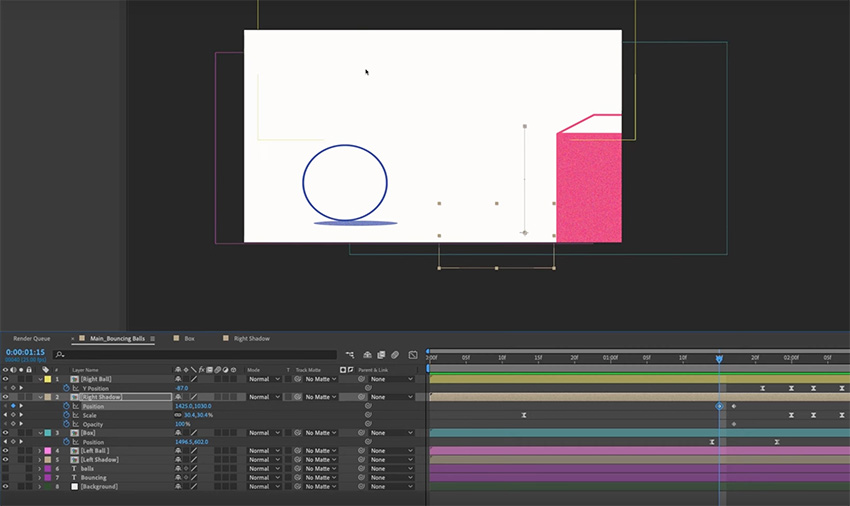
Task: Click the shy switch of Left Ball layer
Action: (x=178, y=451)
